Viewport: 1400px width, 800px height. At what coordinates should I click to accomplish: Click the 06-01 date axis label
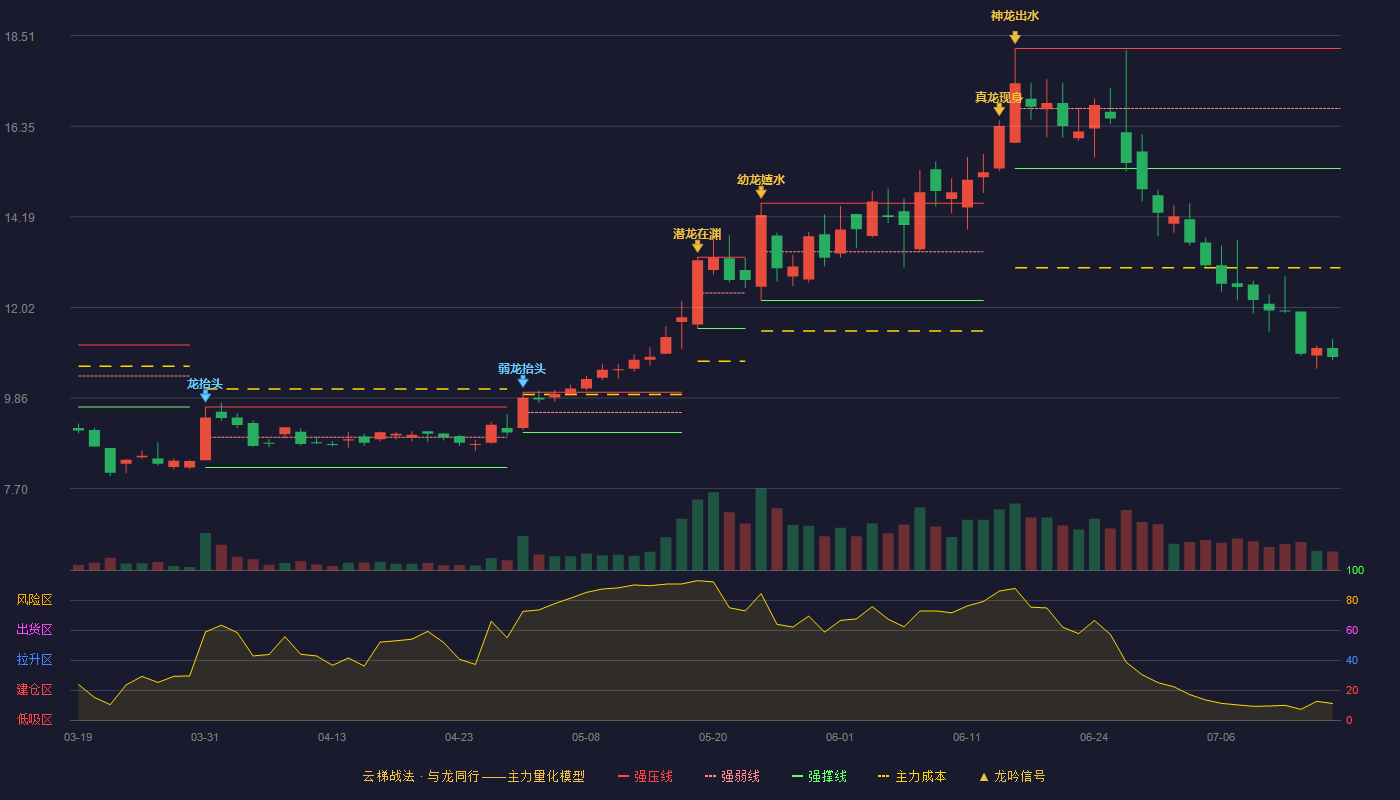[840, 737]
